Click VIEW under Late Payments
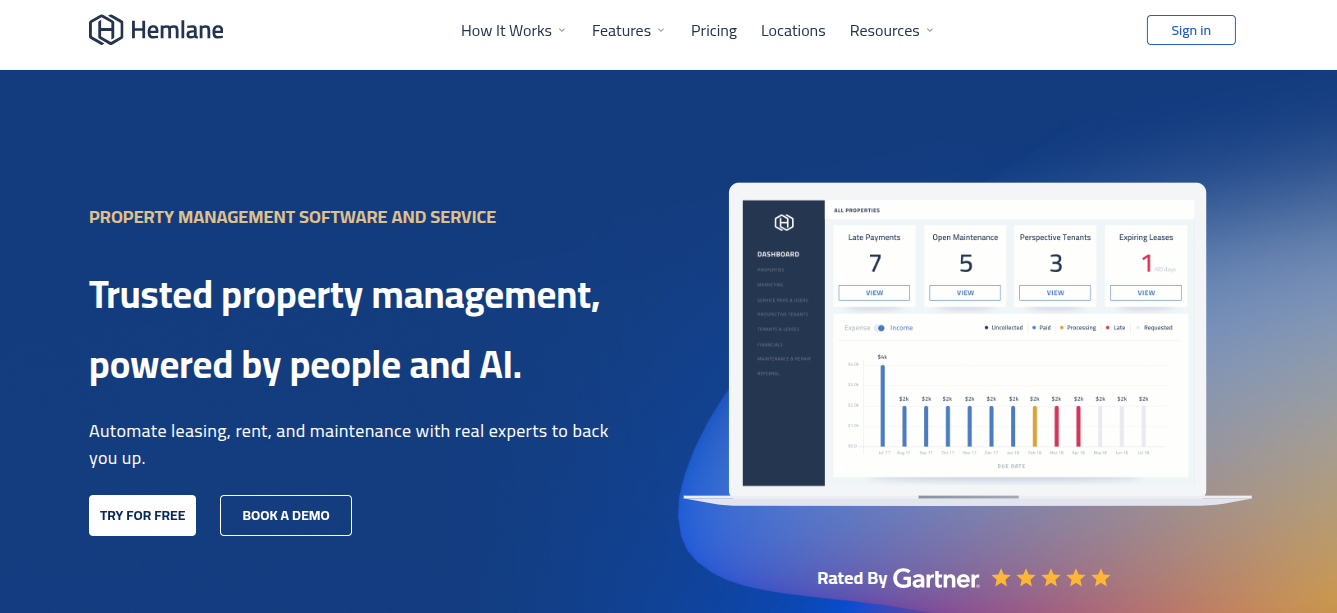The height and width of the screenshot is (613, 1337). pos(874,293)
